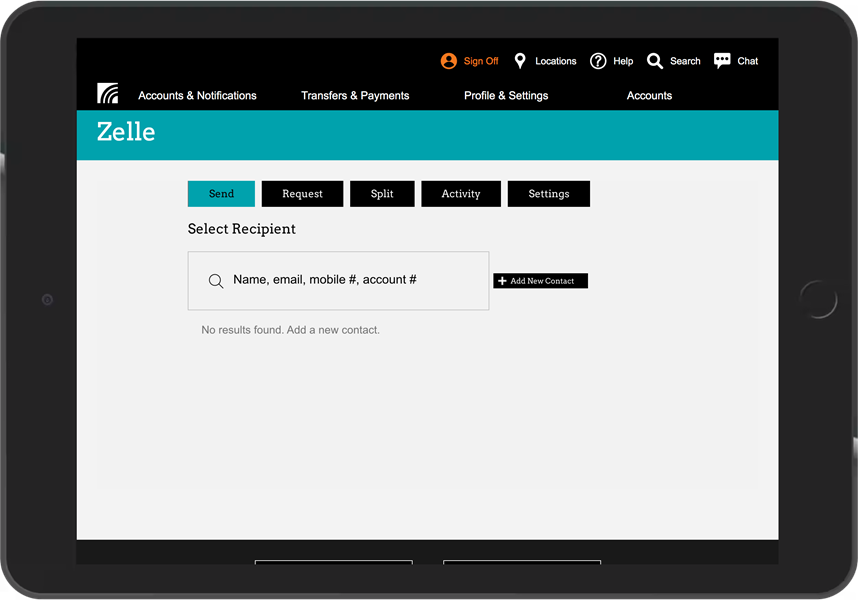
Task: Open the Activity tab
Action: click(461, 194)
